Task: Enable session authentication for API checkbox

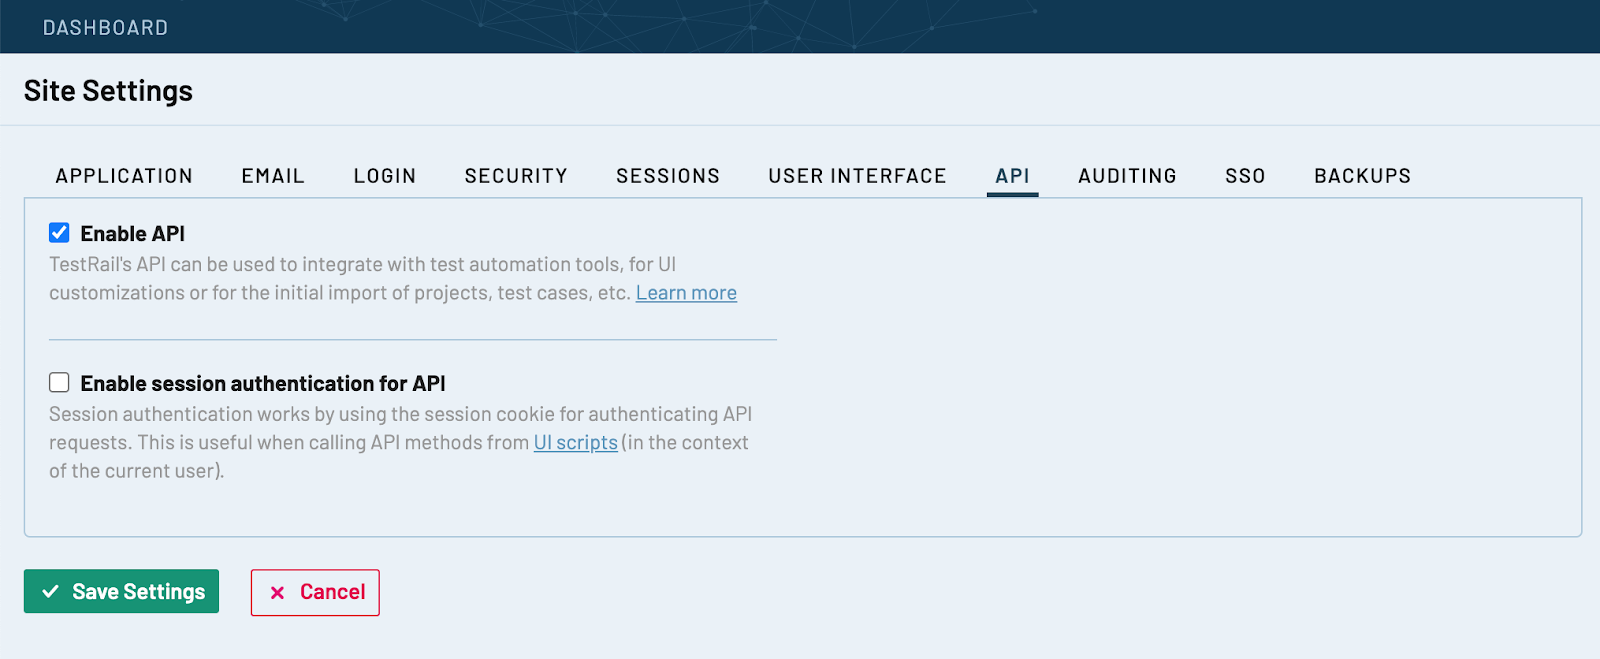Action: (60, 383)
